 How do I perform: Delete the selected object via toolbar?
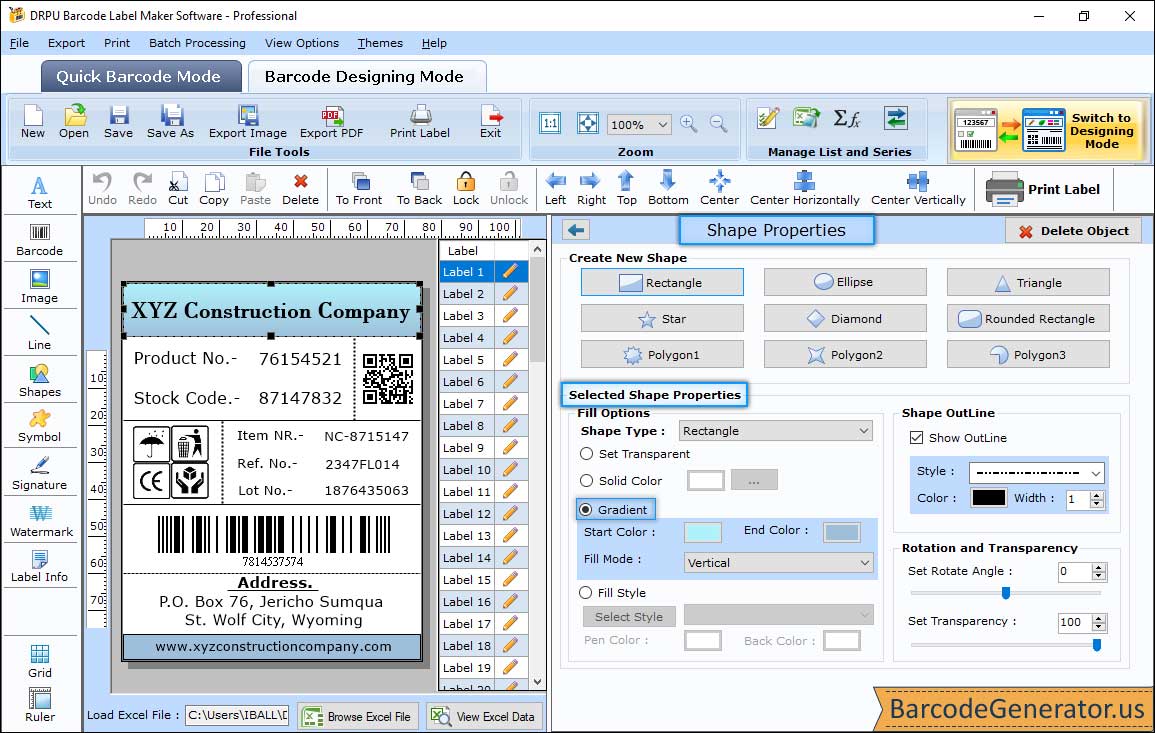301,189
